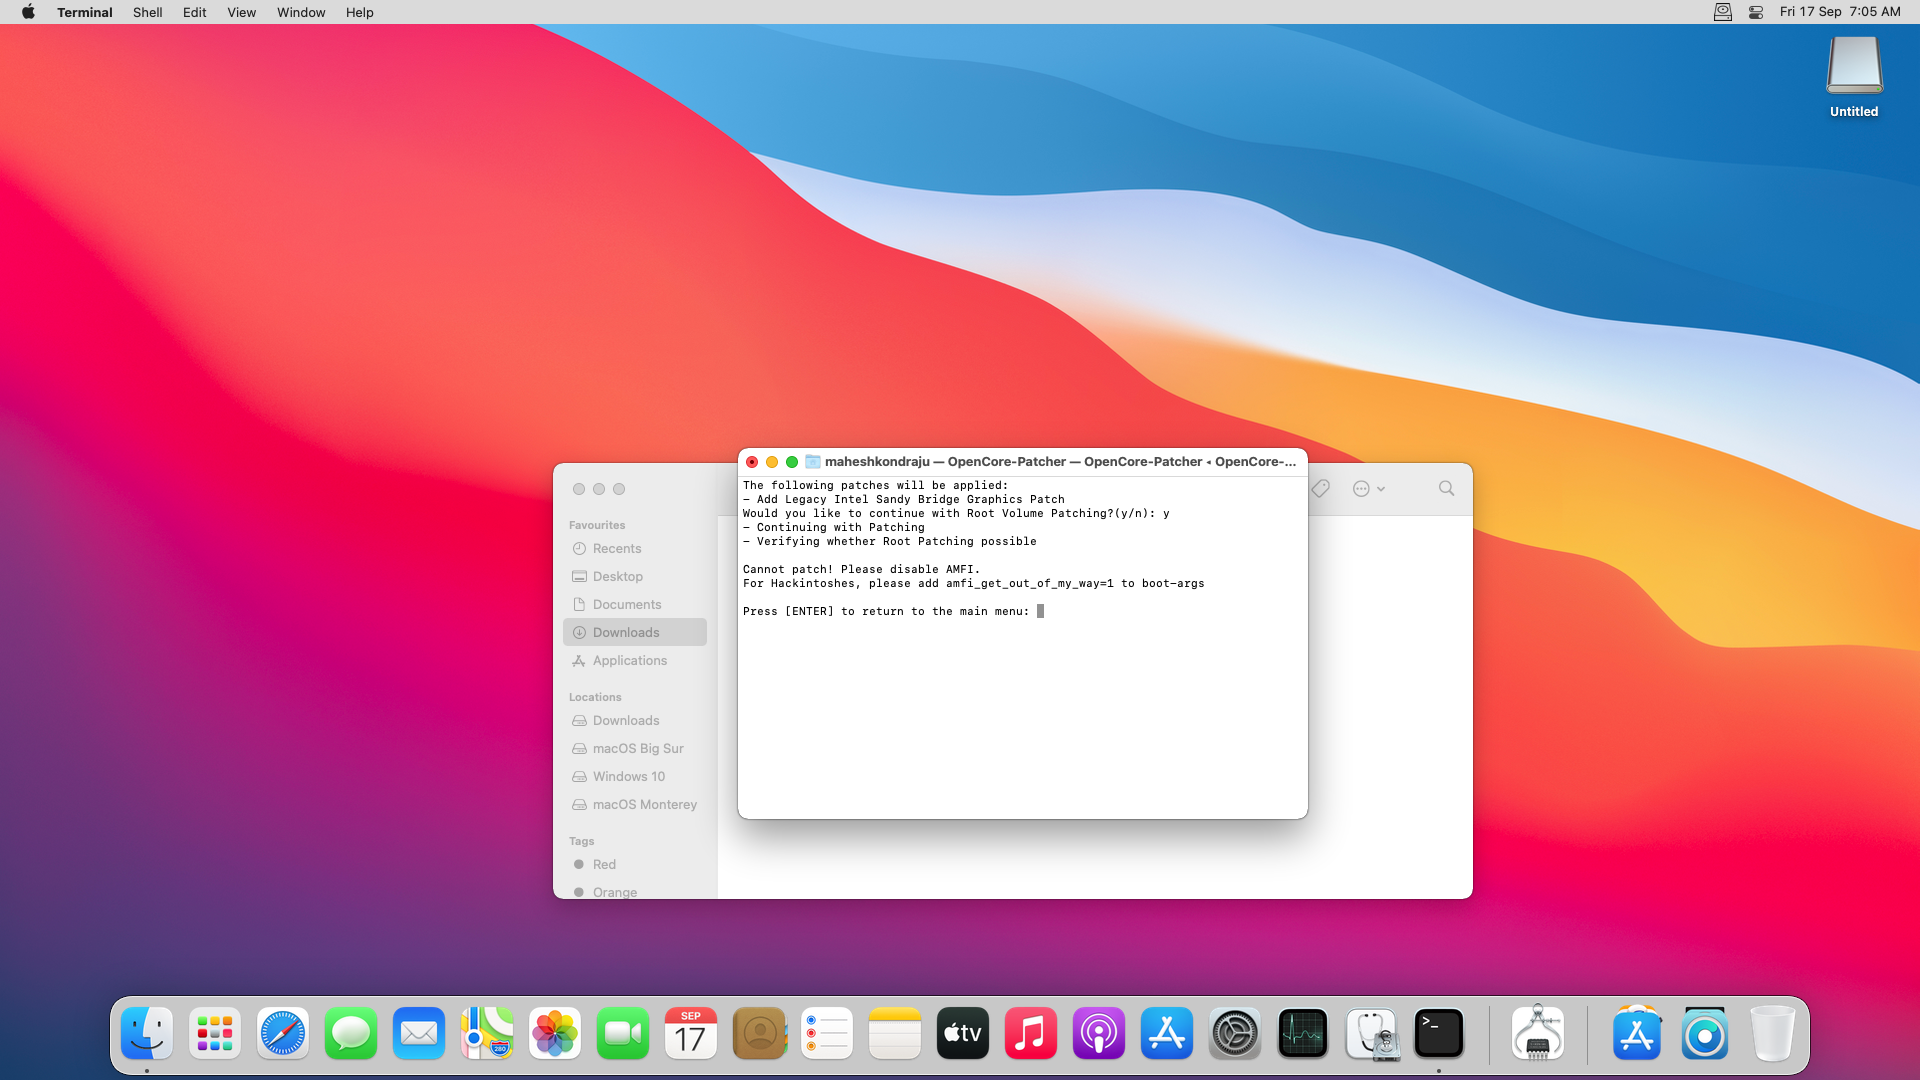This screenshot has width=1920, height=1080.
Task: Open the View menu in menu bar
Action: coord(241,12)
